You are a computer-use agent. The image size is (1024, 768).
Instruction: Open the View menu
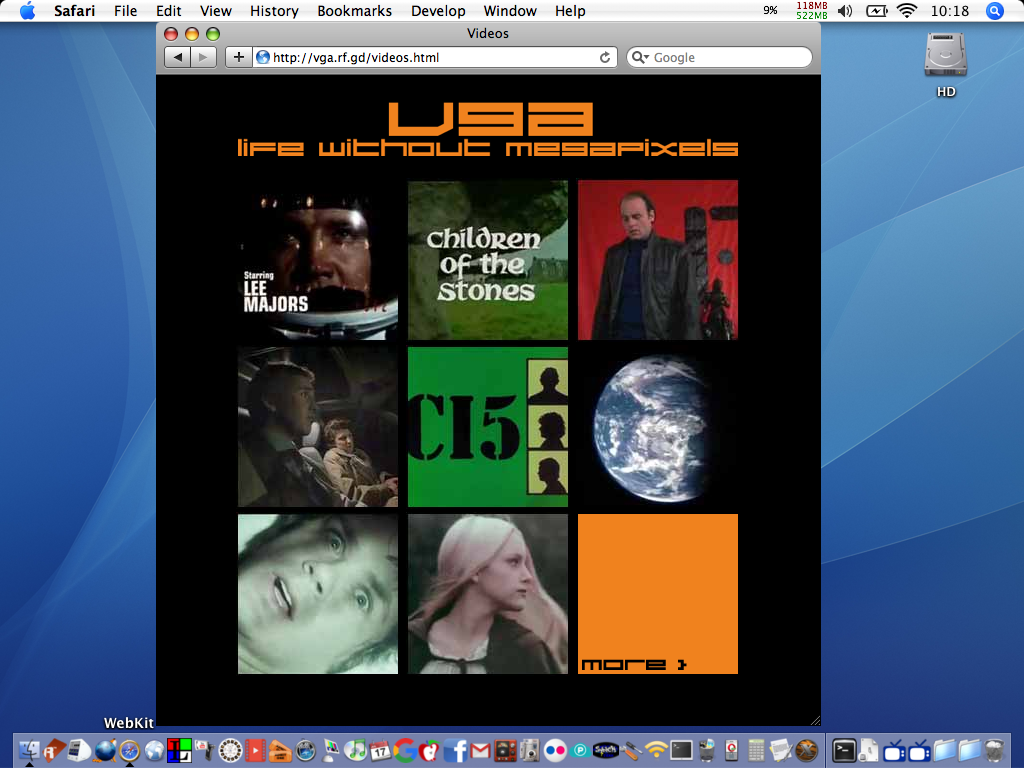click(216, 11)
